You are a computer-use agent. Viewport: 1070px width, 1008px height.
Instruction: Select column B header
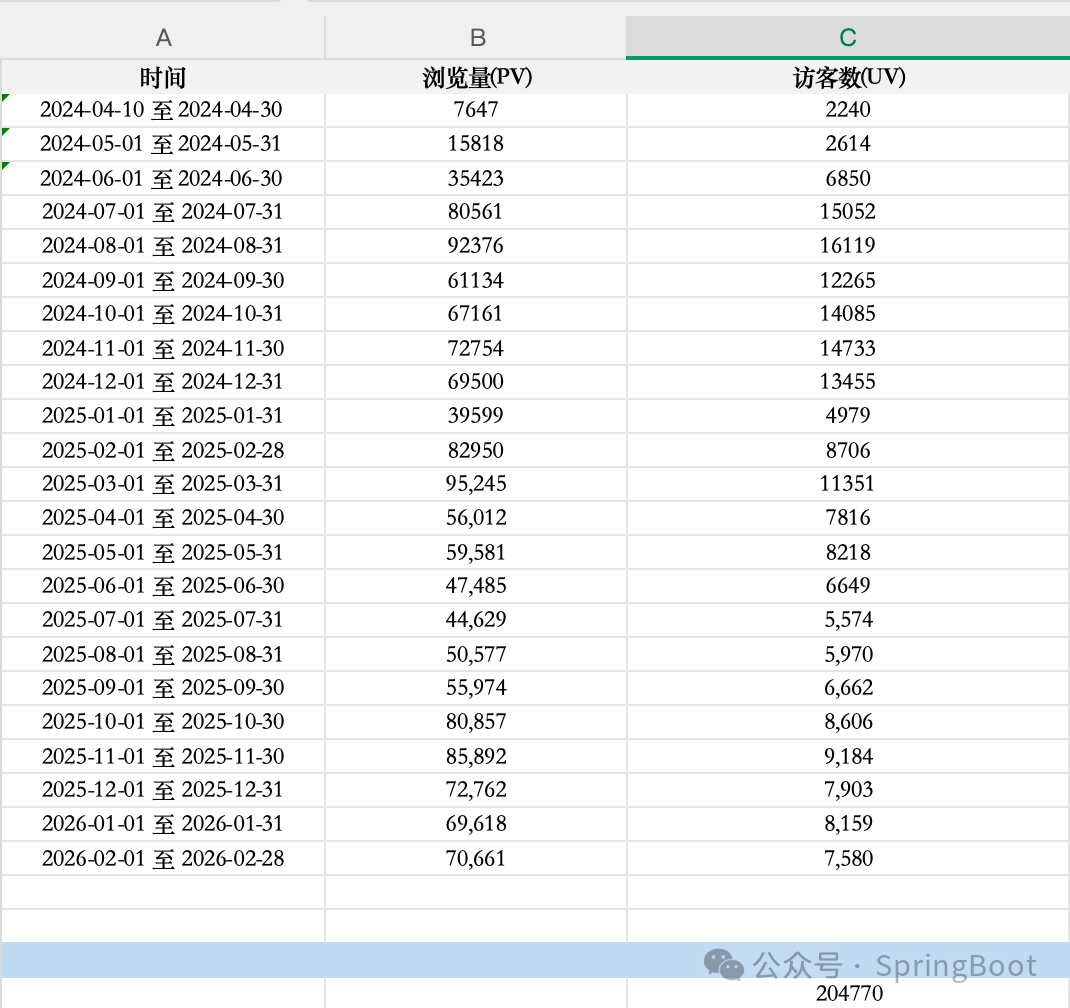[476, 38]
